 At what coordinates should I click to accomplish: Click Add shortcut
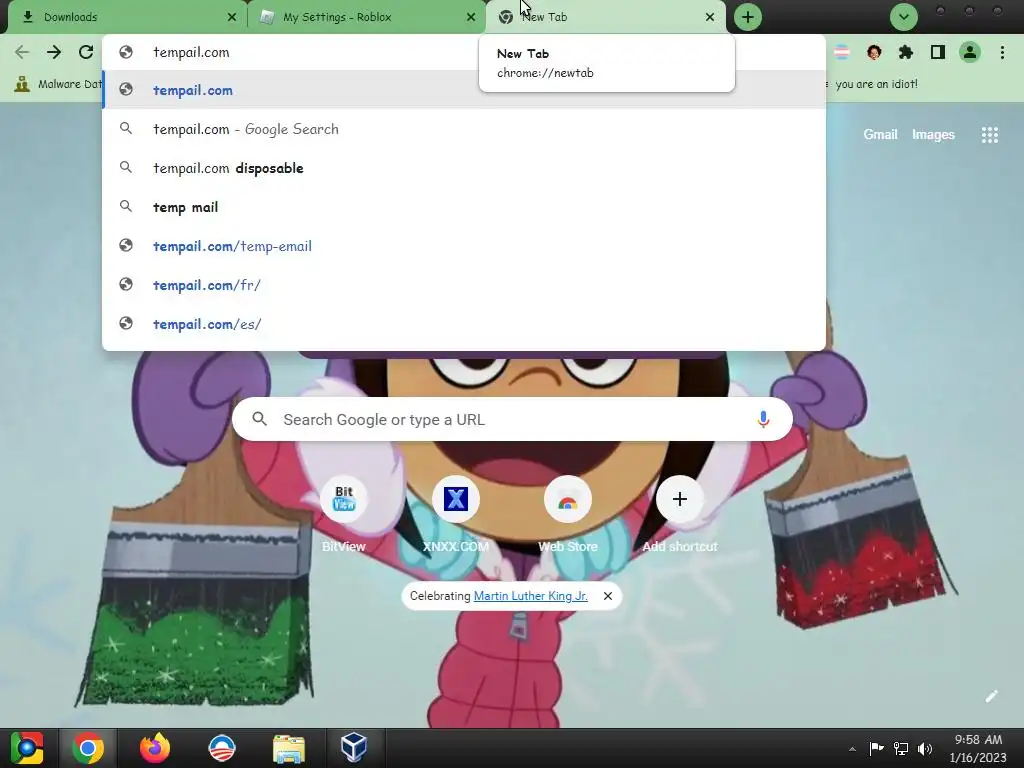[679, 514]
